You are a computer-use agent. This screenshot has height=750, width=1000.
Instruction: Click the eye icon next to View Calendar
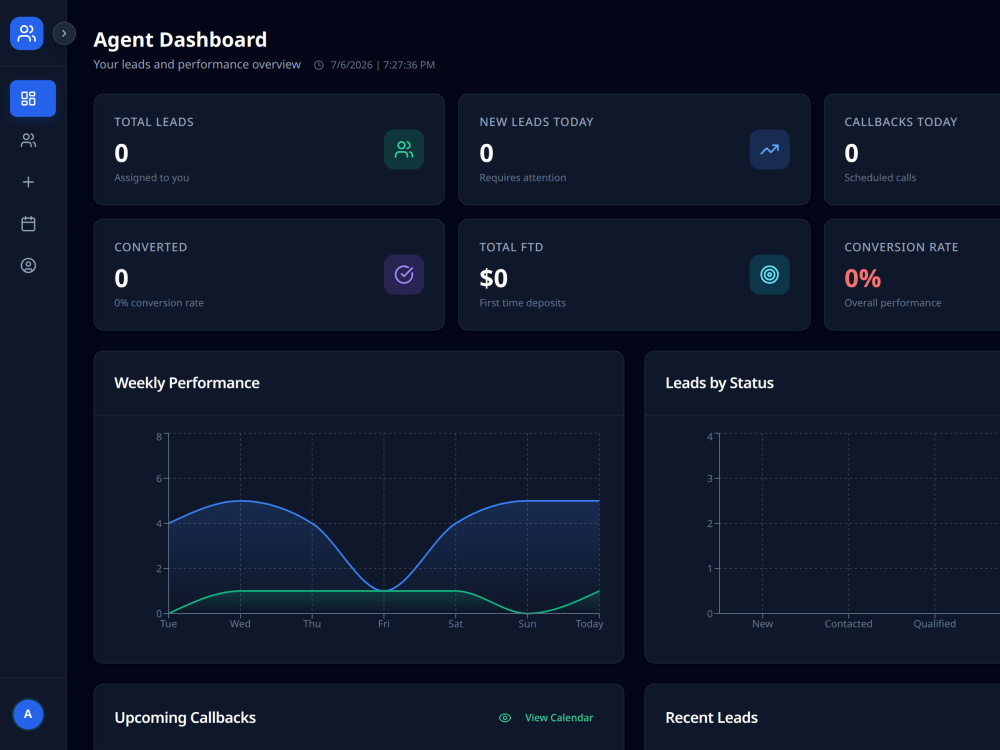coord(505,718)
